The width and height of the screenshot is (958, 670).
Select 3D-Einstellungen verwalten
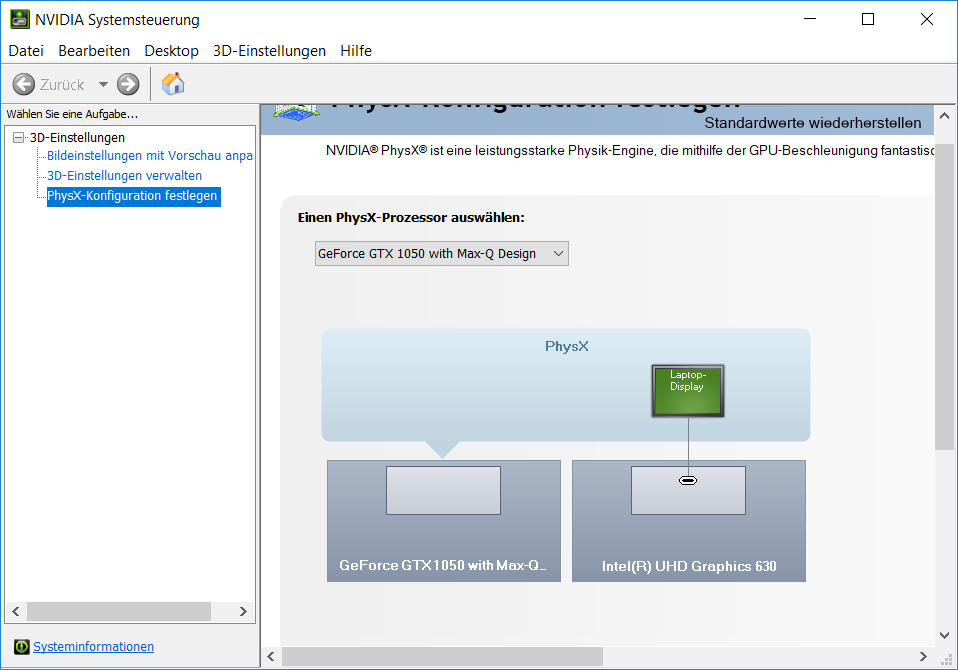(x=125, y=176)
